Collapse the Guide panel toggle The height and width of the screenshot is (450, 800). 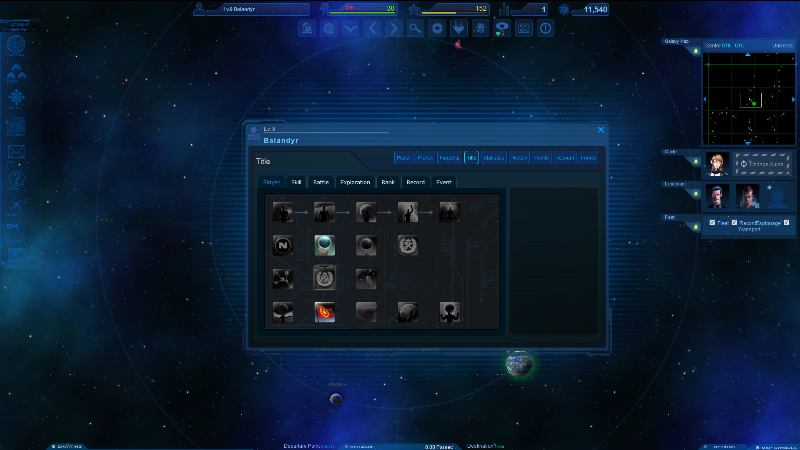pyautogui.click(x=695, y=161)
